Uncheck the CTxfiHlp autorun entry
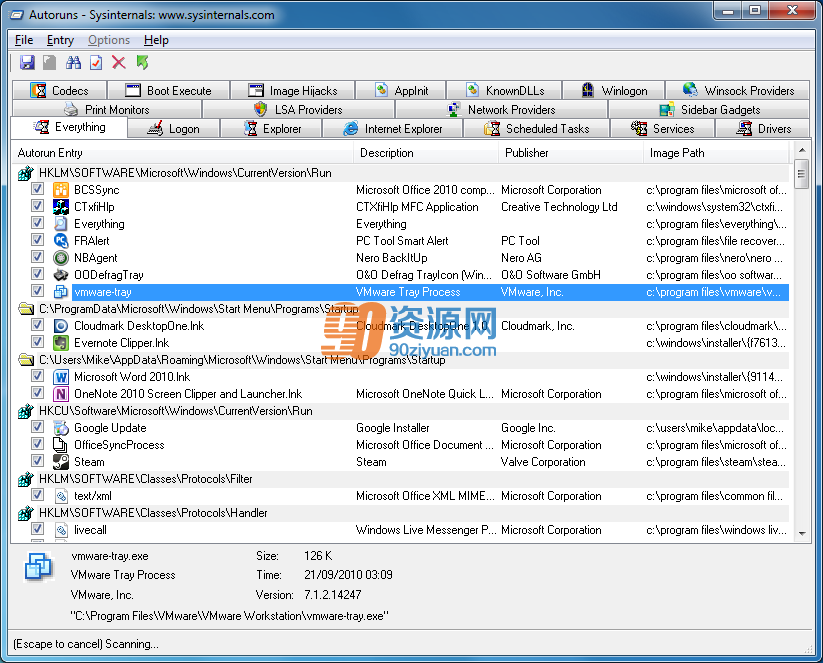This screenshot has height=663, width=823. (37, 206)
